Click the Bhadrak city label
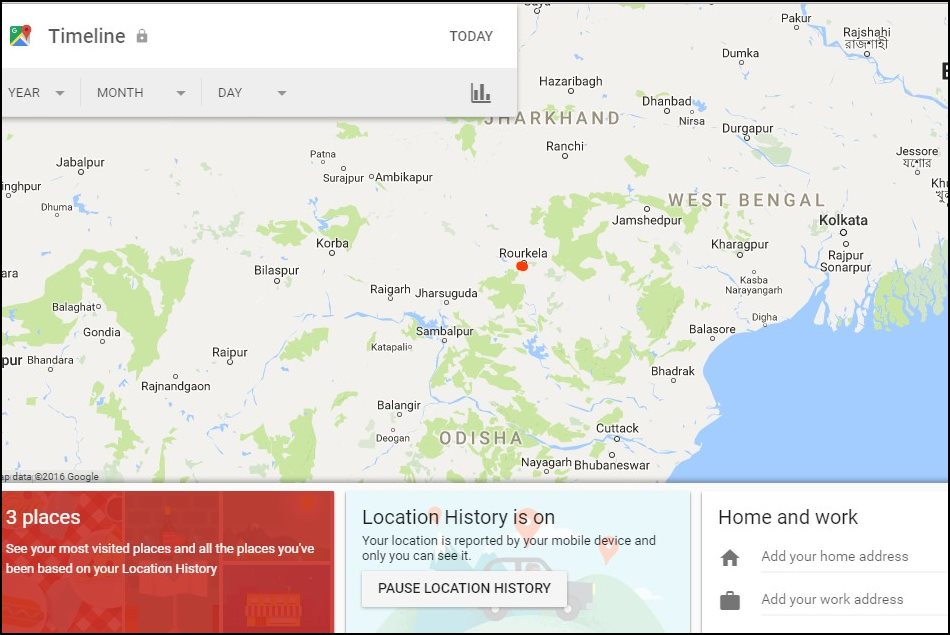This screenshot has height=635, width=950. 673,371
